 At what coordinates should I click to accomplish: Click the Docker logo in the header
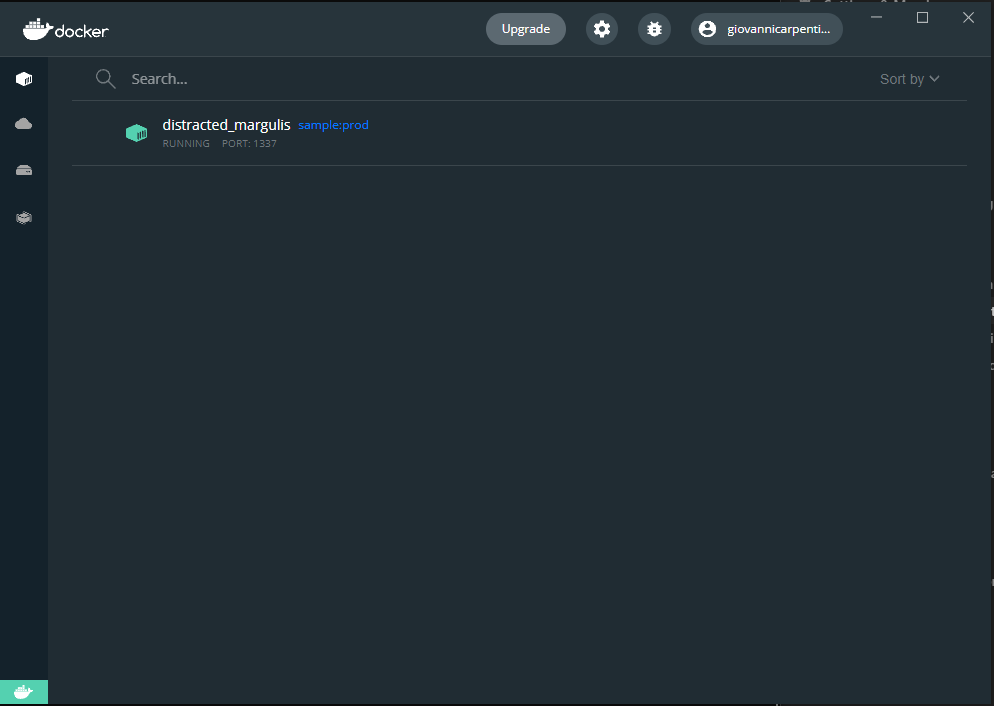pos(66,30)
